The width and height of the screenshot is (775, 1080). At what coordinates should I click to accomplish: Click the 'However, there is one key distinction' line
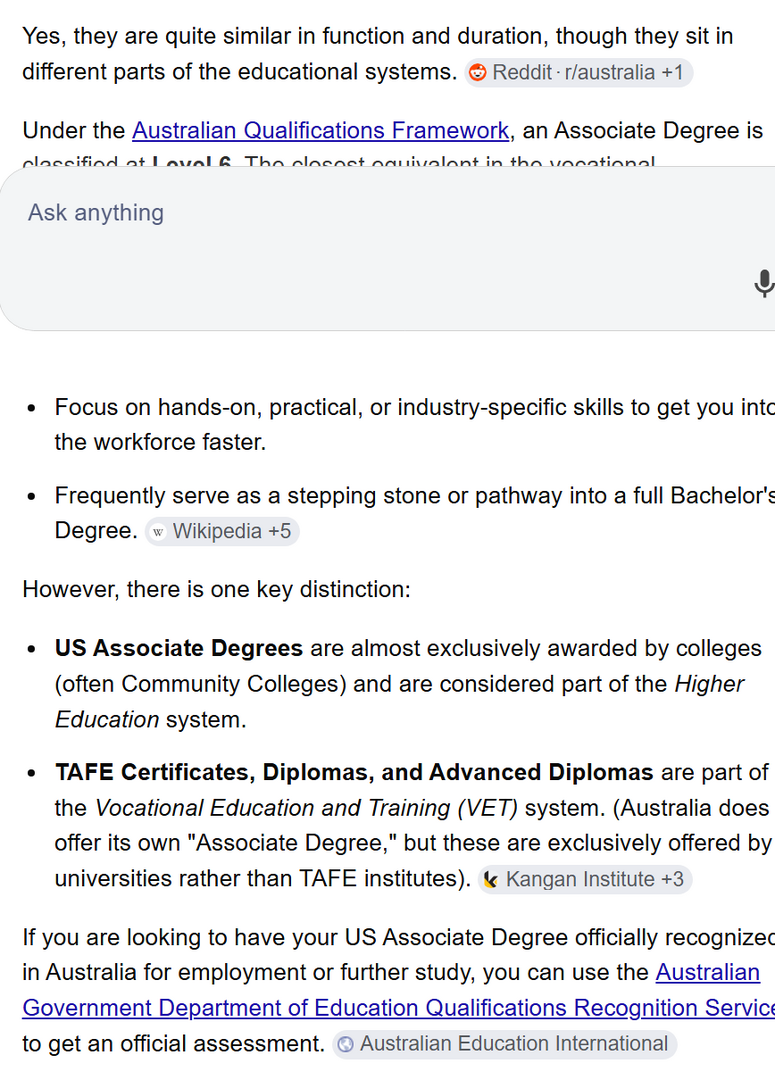pos(216,590)
